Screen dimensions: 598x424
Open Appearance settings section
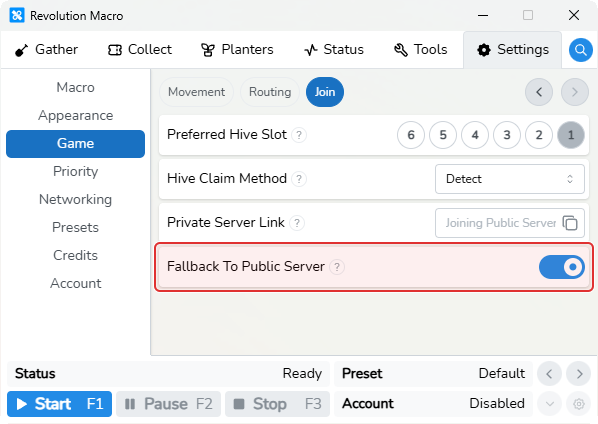pyautogui.click(x=76, y=116)
